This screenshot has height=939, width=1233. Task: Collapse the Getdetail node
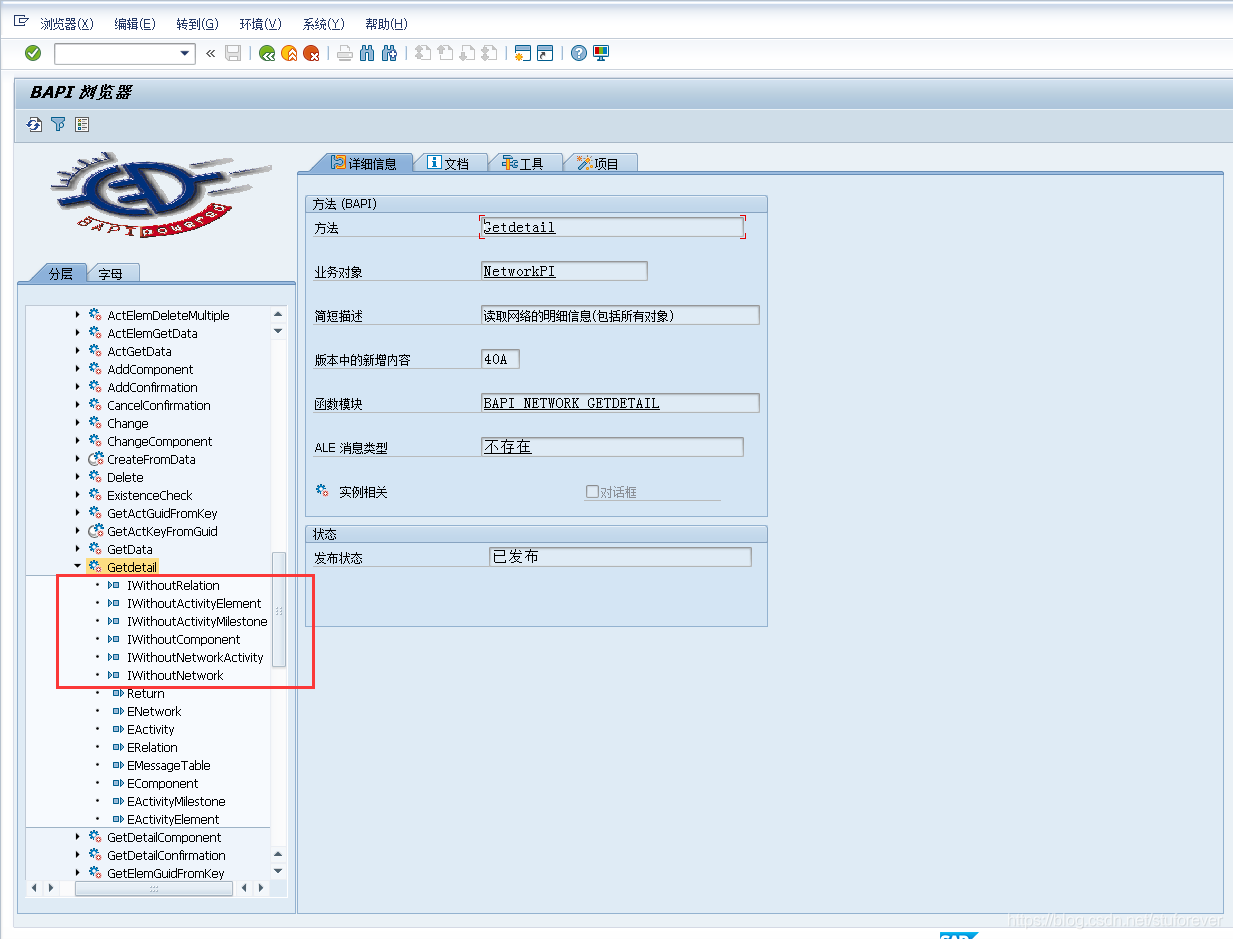tap(79, 567)
